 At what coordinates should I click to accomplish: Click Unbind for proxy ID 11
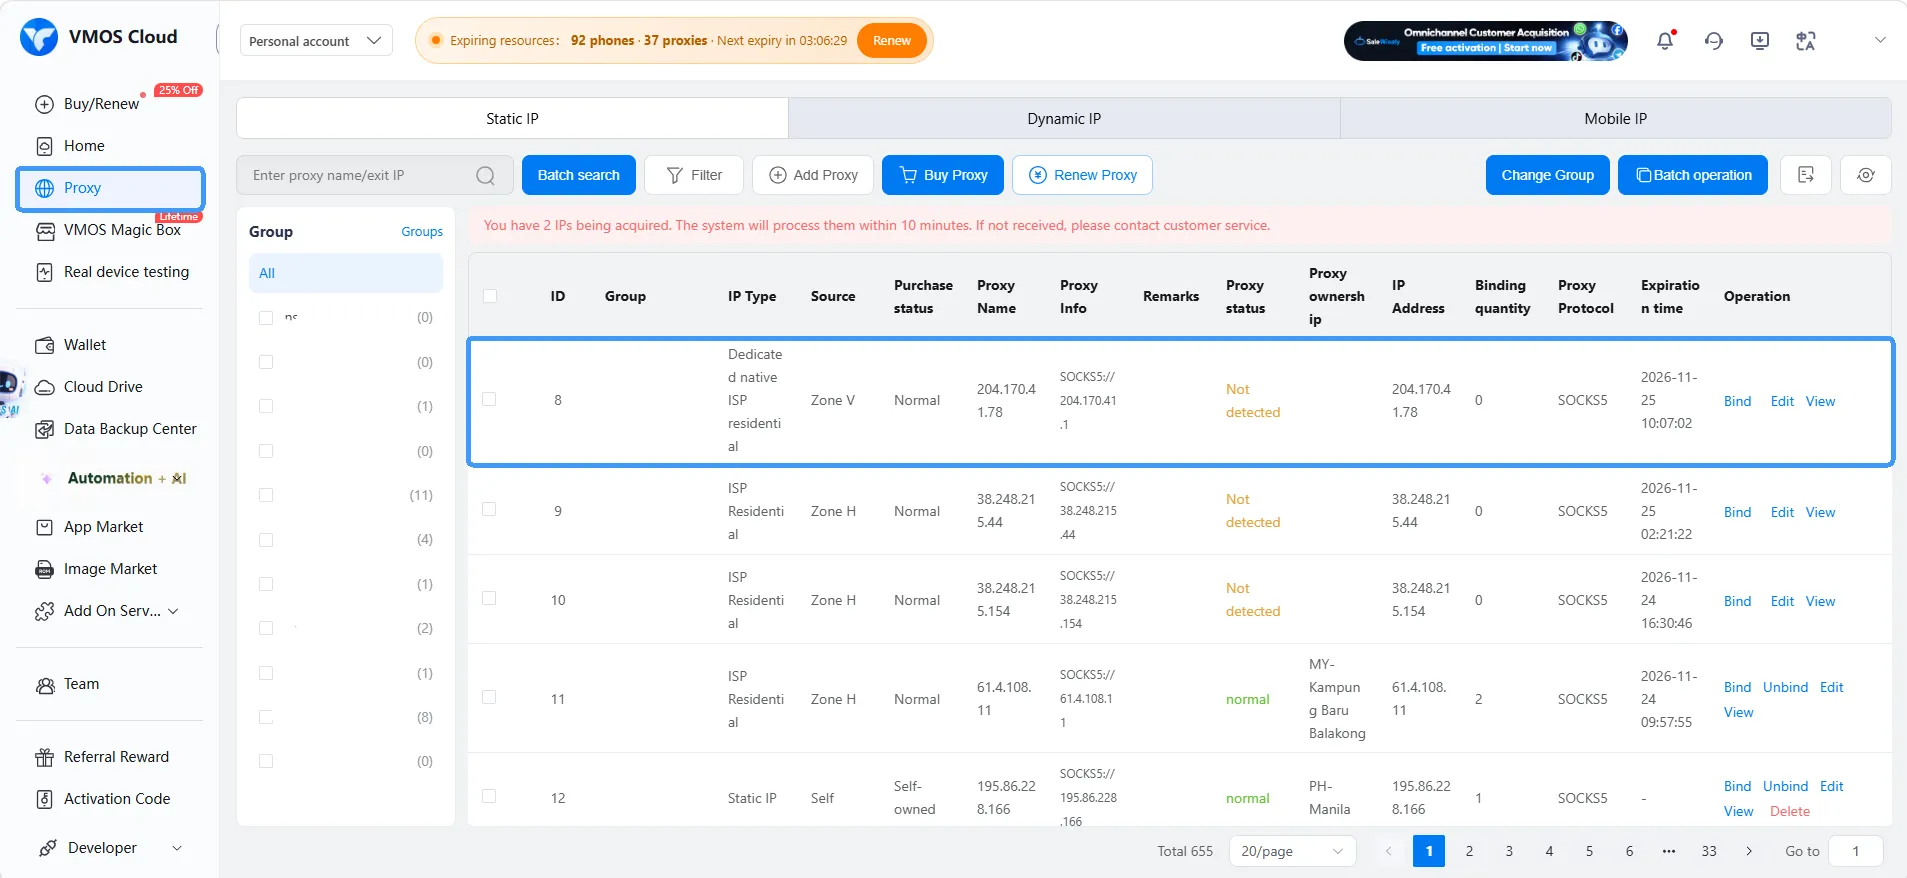1785,687
